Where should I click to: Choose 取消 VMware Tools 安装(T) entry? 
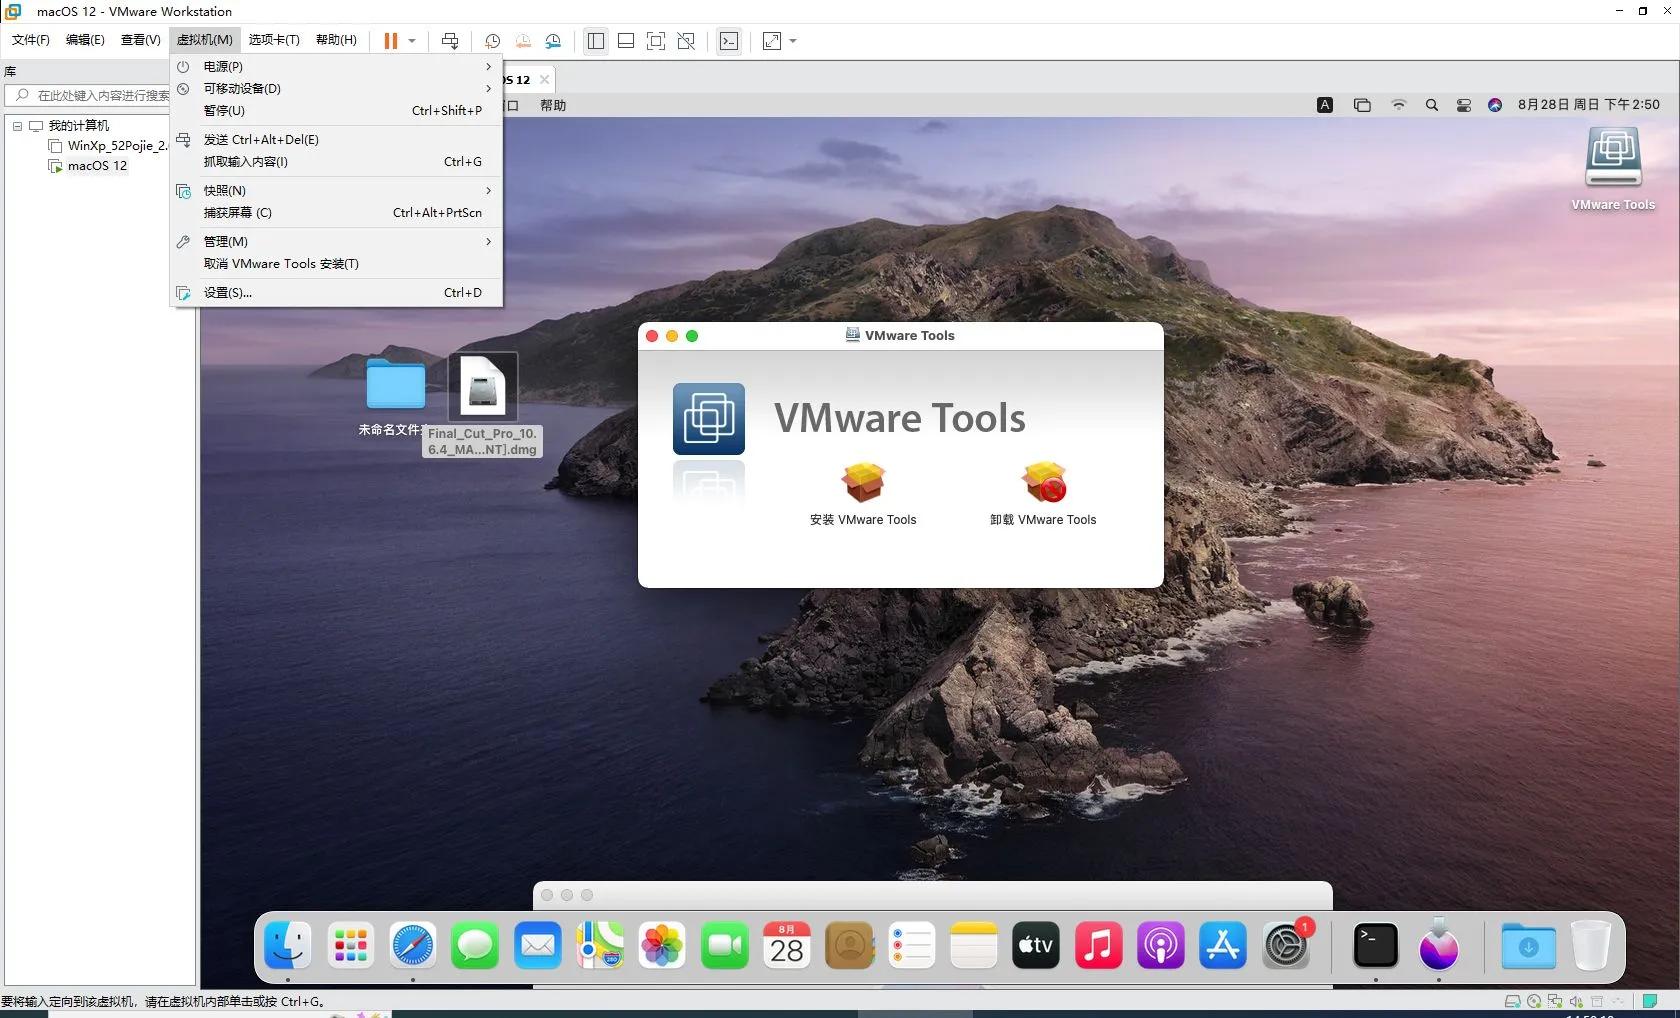pyautogui.click(x=281, y=264)
